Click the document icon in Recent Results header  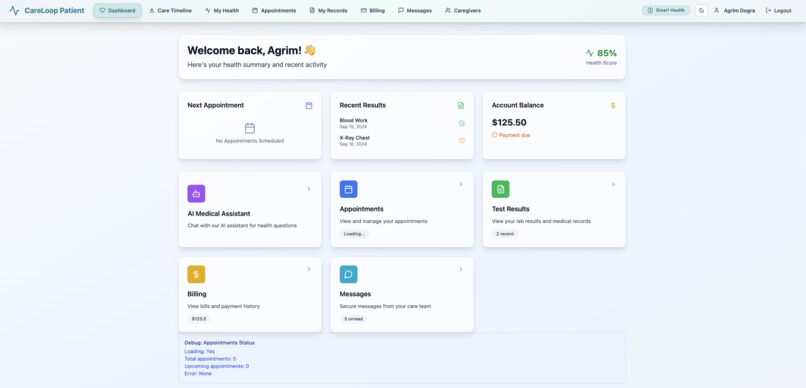point(461,105)
